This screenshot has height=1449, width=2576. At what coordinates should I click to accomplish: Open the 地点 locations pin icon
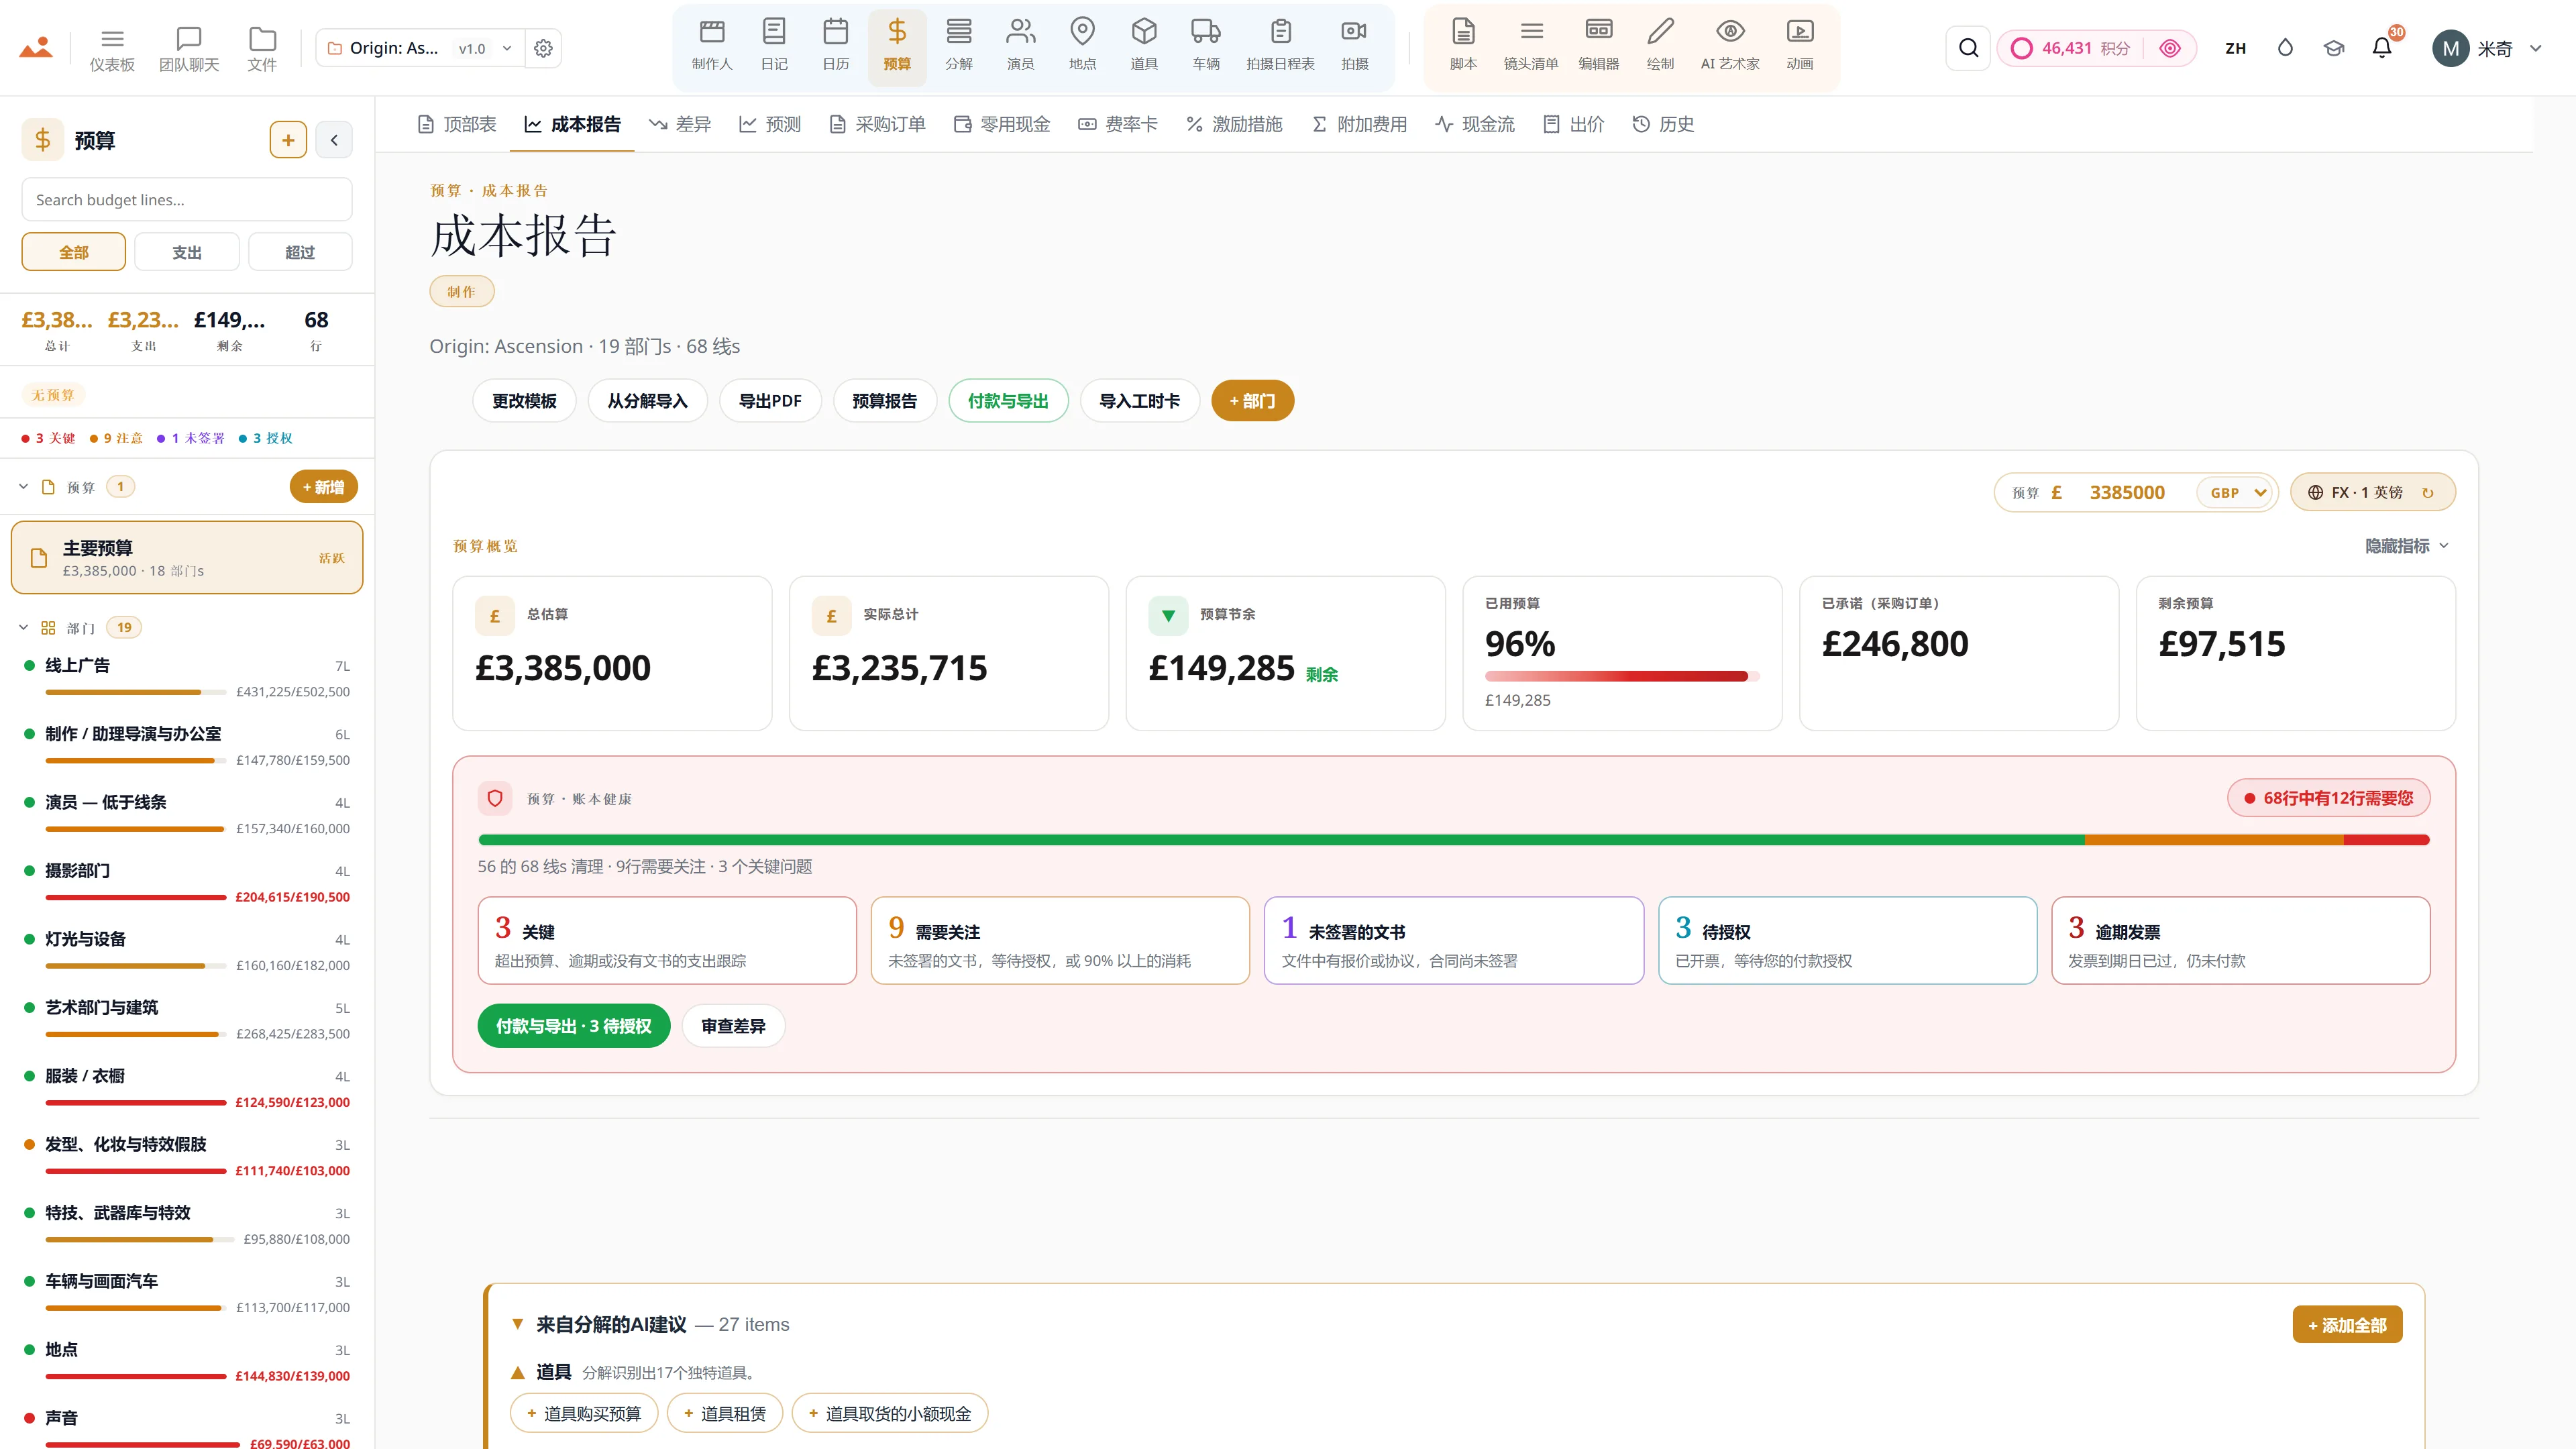(1082, 46)
